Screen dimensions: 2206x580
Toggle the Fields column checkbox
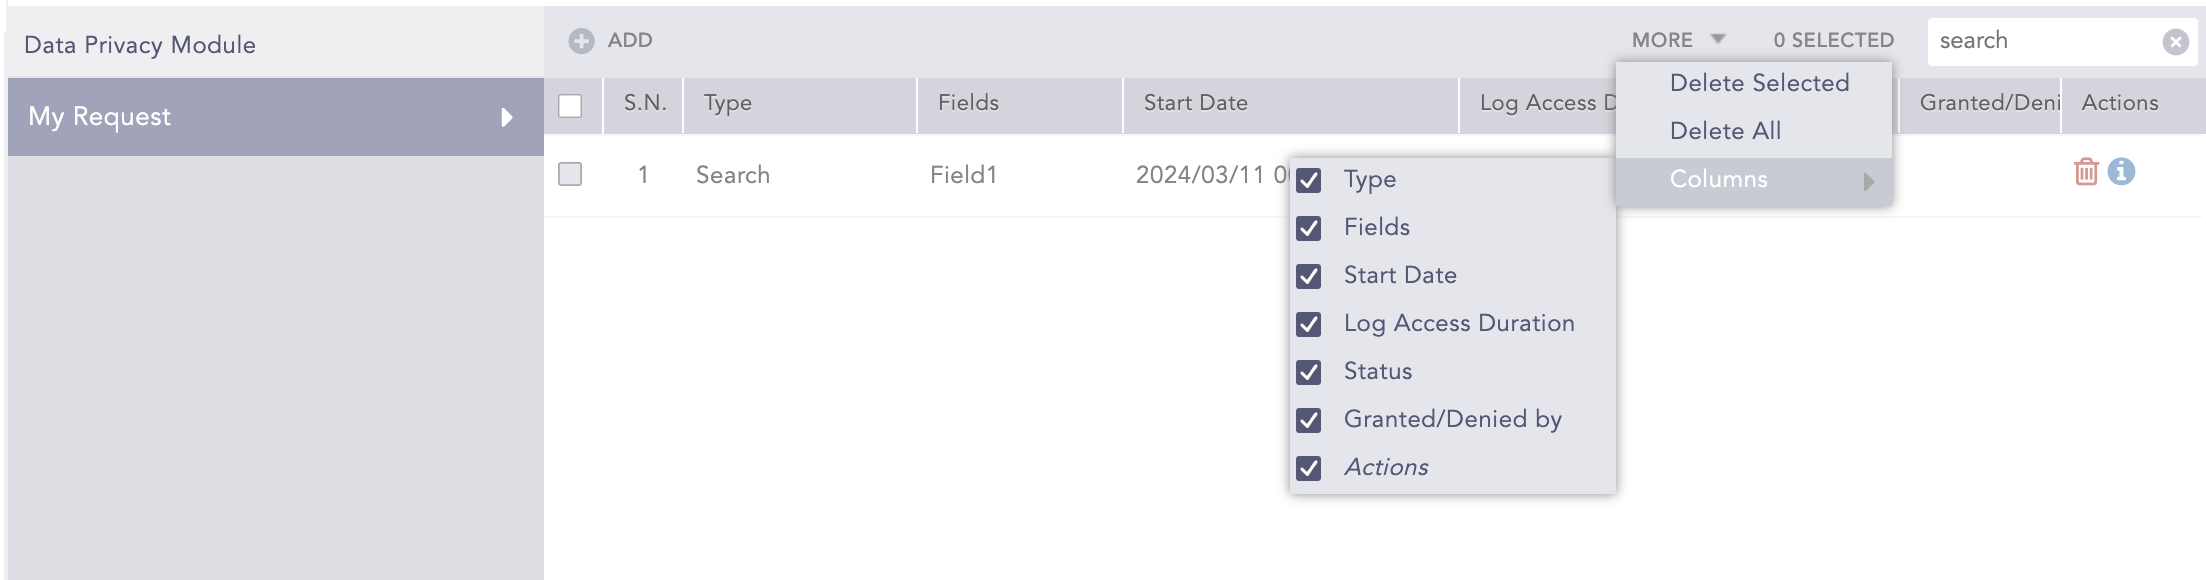[x=1309, y=228]
